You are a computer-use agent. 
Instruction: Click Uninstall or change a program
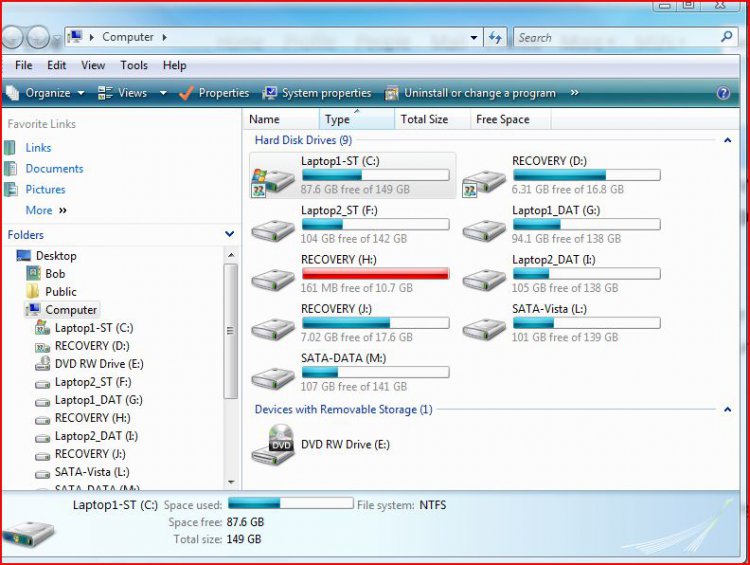471,93
